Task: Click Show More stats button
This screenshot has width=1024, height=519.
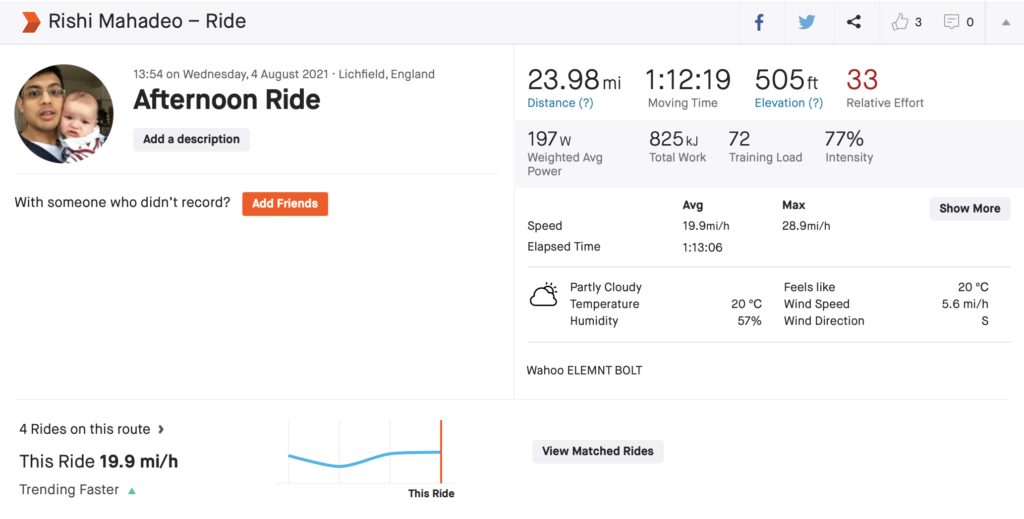Action: click(x=969, y=208)
